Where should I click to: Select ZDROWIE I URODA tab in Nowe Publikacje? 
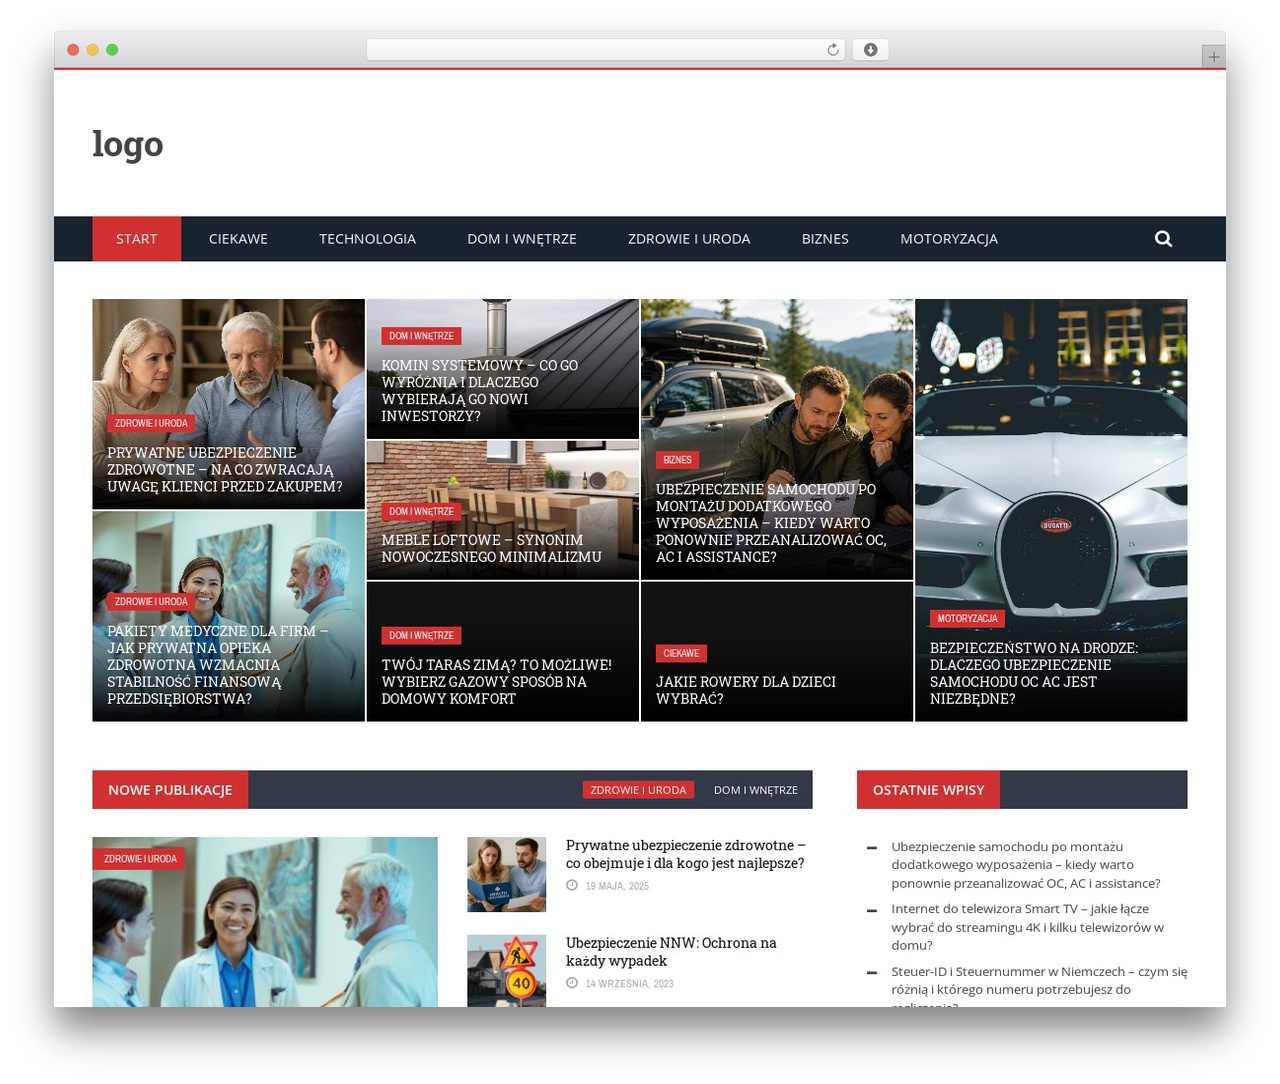coord(638,790)
